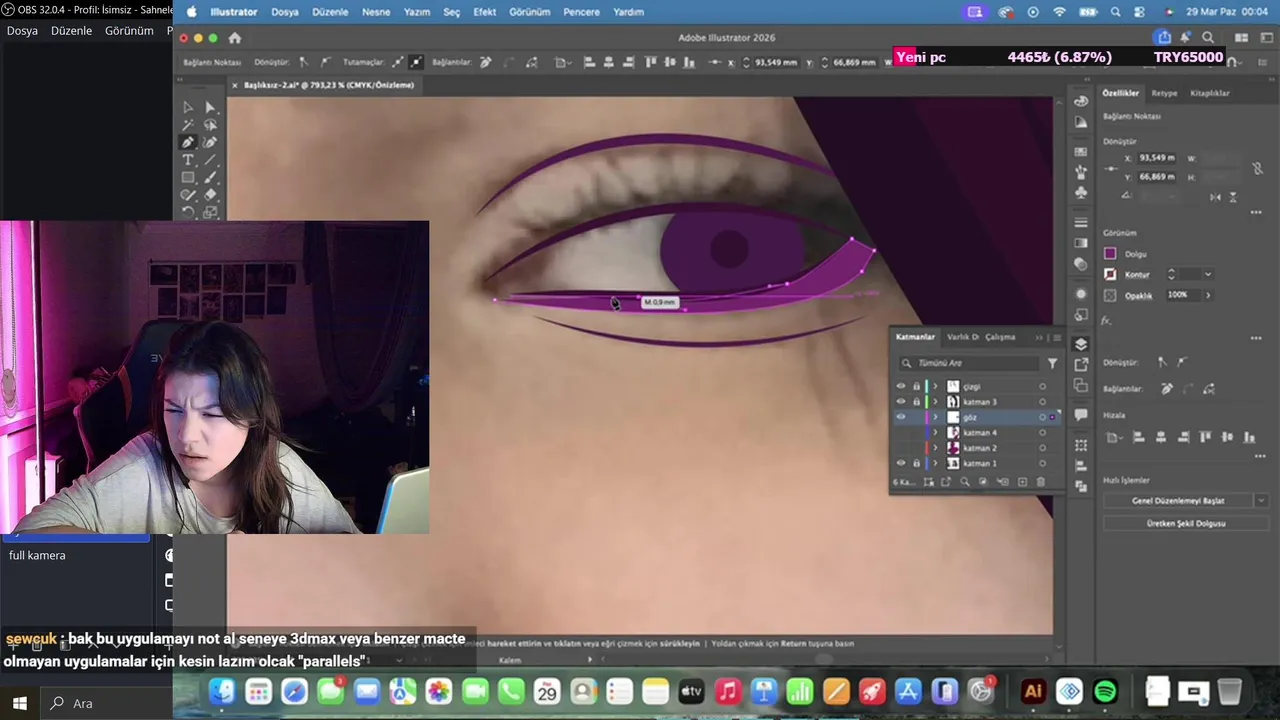
Task: Open Music app in the Dock
Action: click(x=728, y=691)
